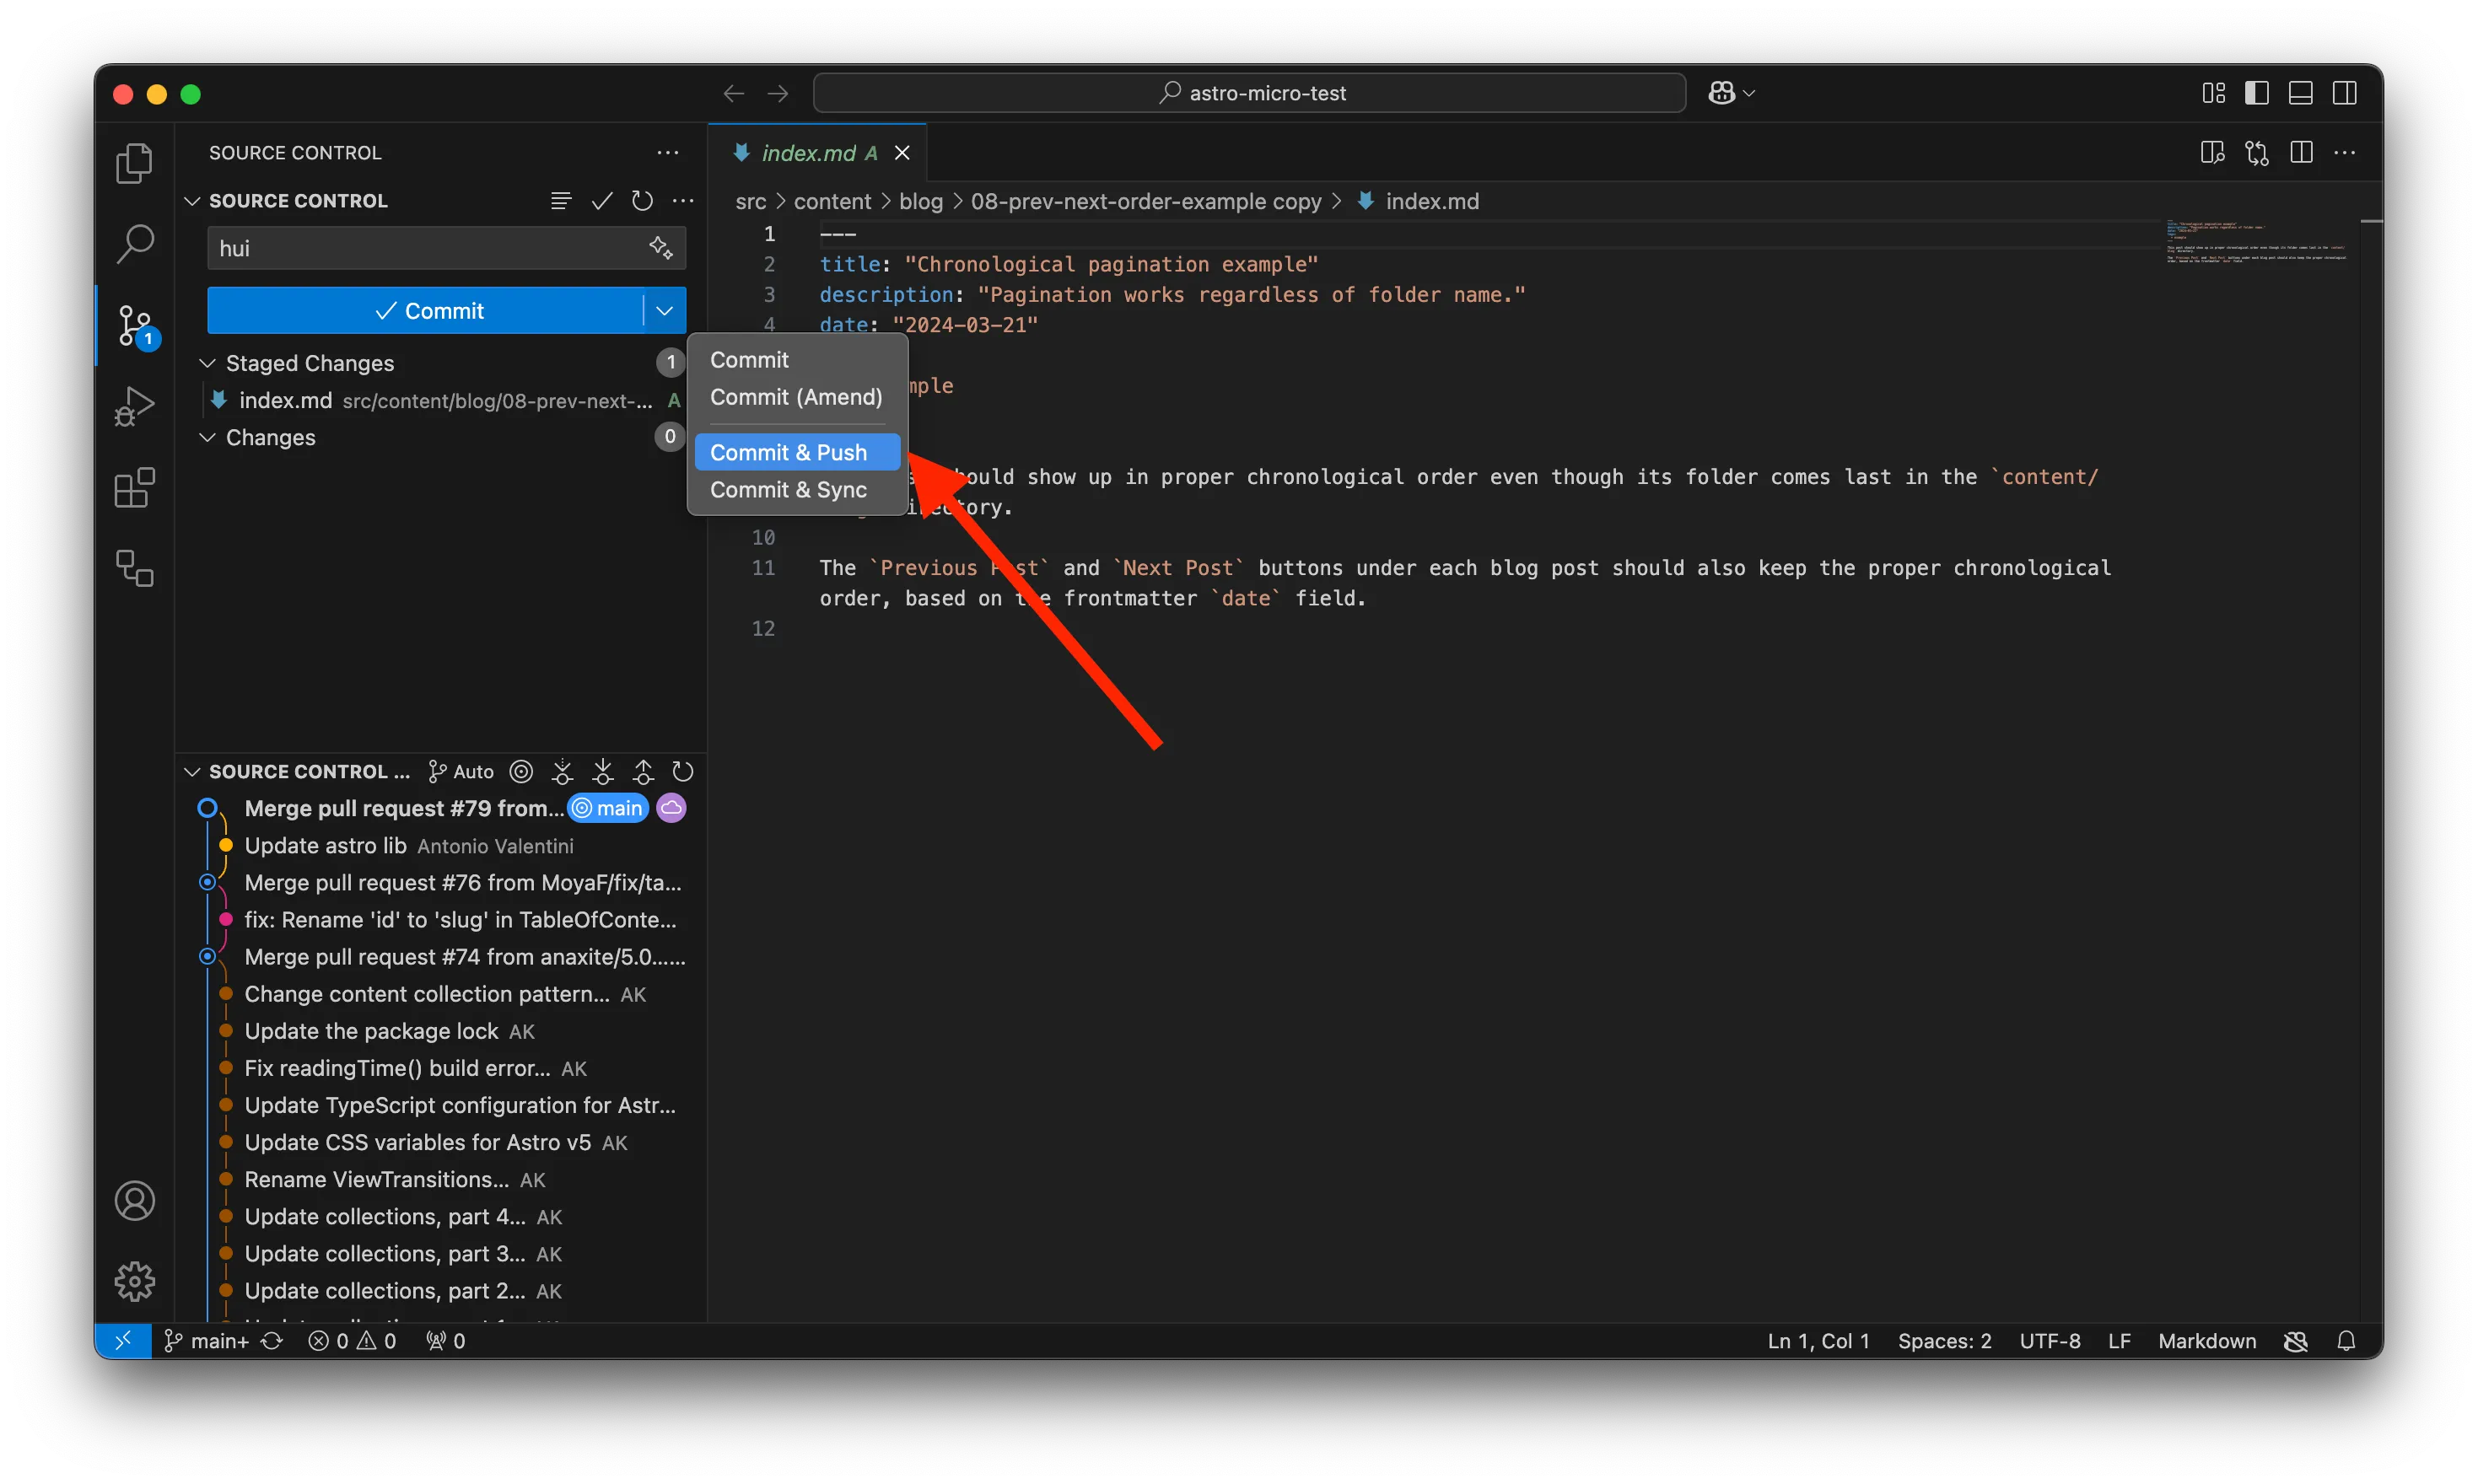This screenshot has height=1484, width=2478.
Task: Open Customize Layout icon
Action: (x=2214, y=93)
